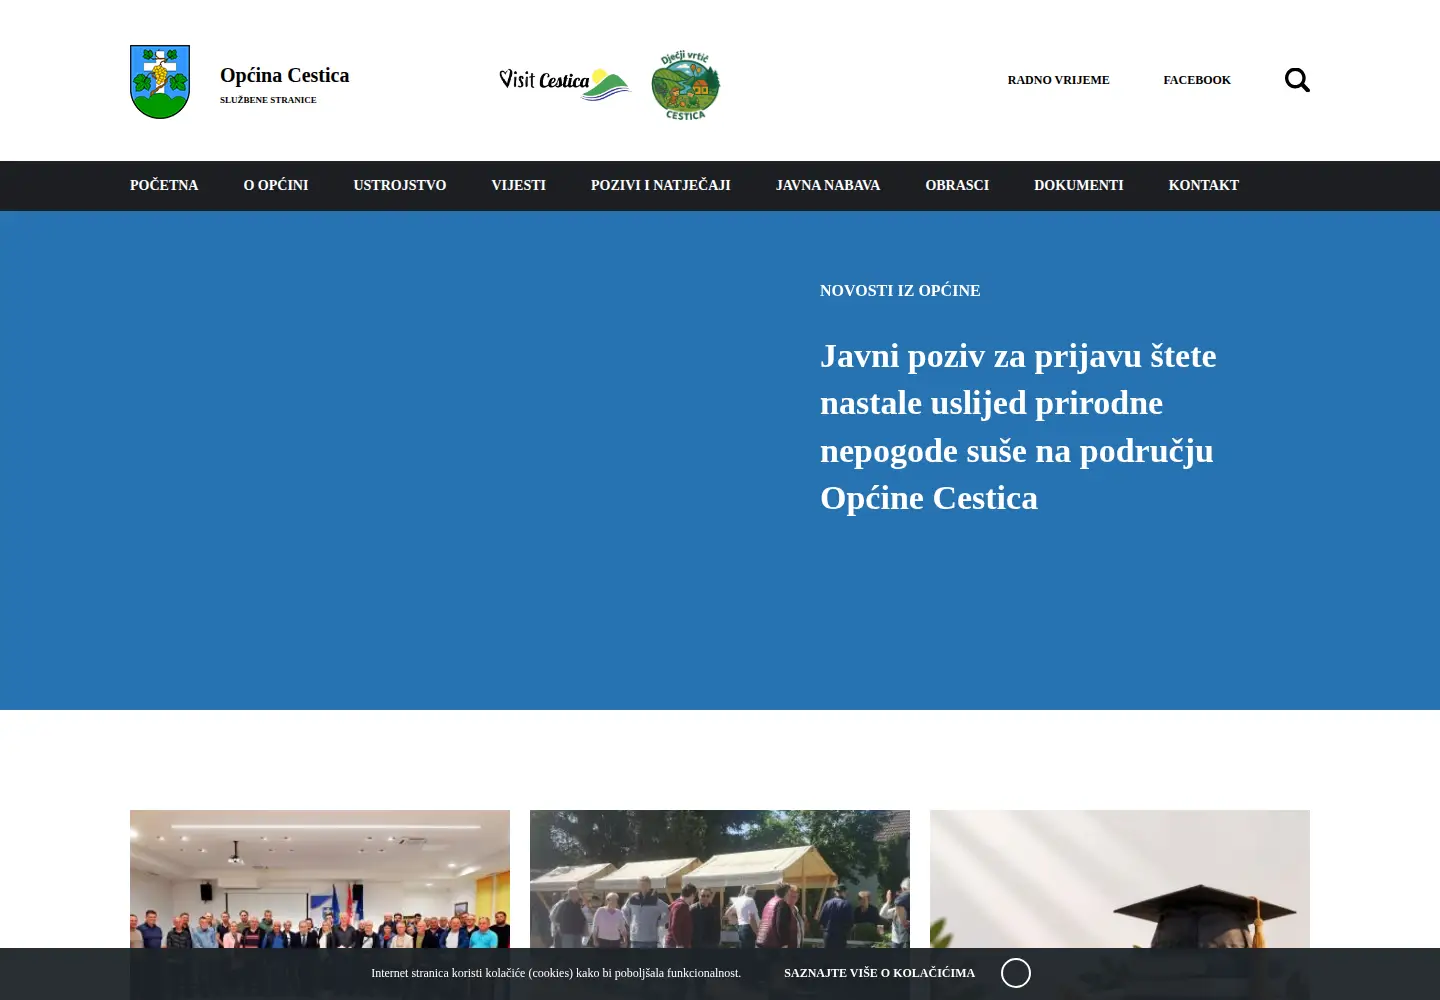
Task: Open the O općini menu
Action: coord(276,185)
